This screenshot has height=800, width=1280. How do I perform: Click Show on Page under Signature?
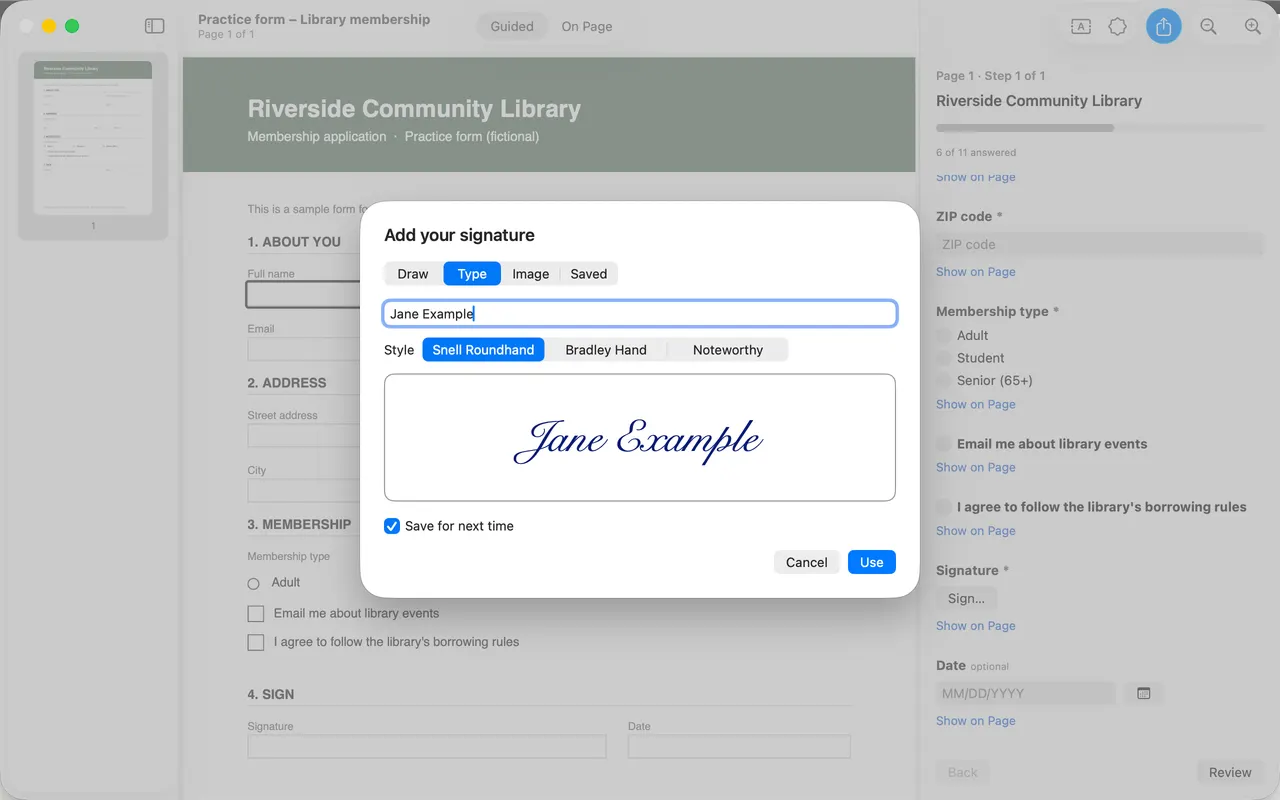(x=976, y=626)
